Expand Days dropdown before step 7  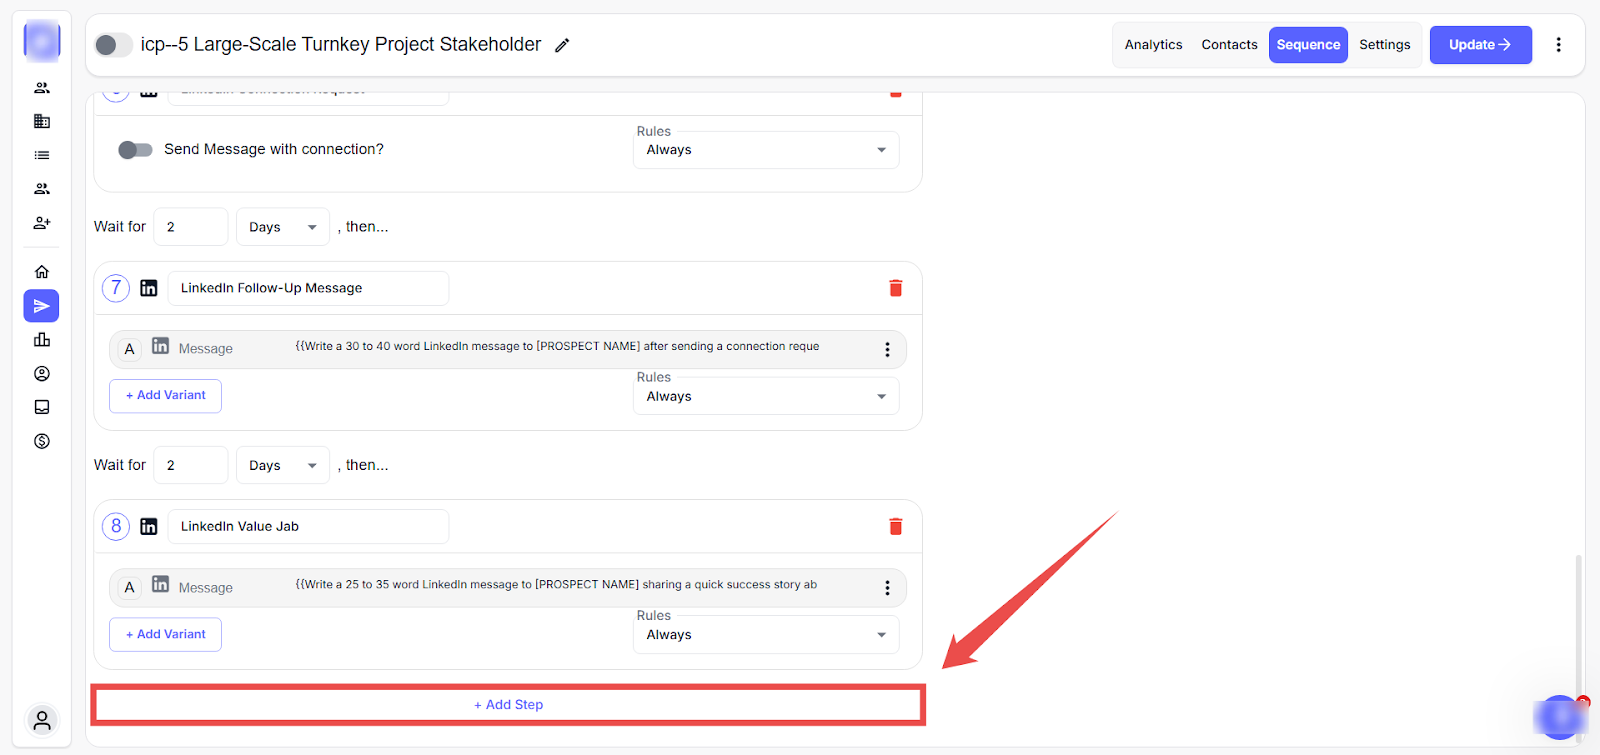282,227
